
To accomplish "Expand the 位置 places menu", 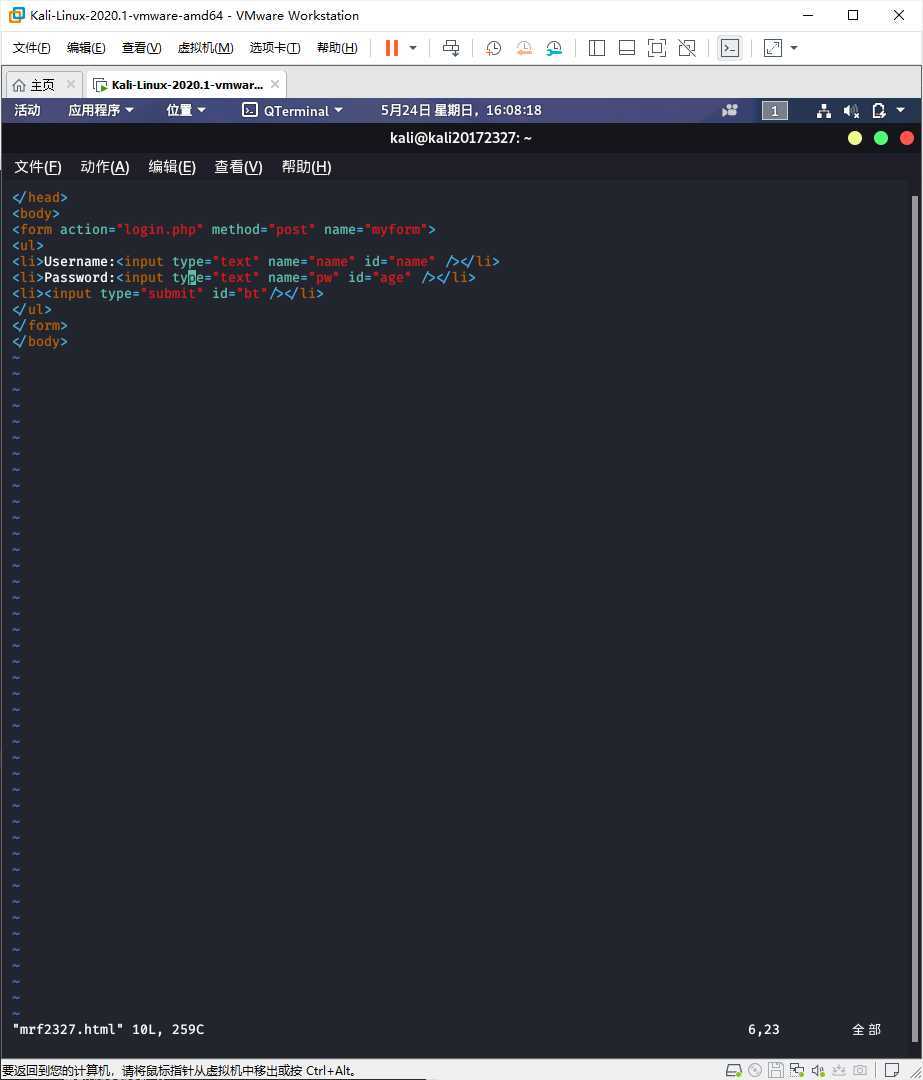I will [185, 110].
